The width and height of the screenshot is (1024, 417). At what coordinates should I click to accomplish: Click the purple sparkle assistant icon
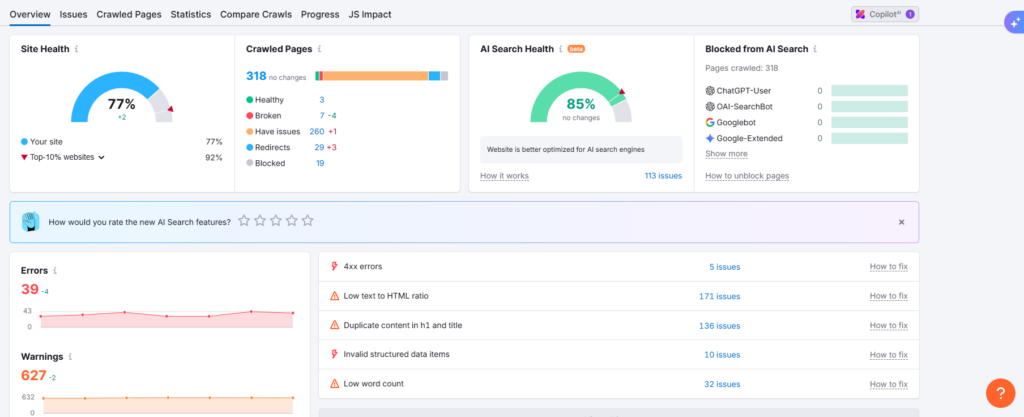(1011, 26)
